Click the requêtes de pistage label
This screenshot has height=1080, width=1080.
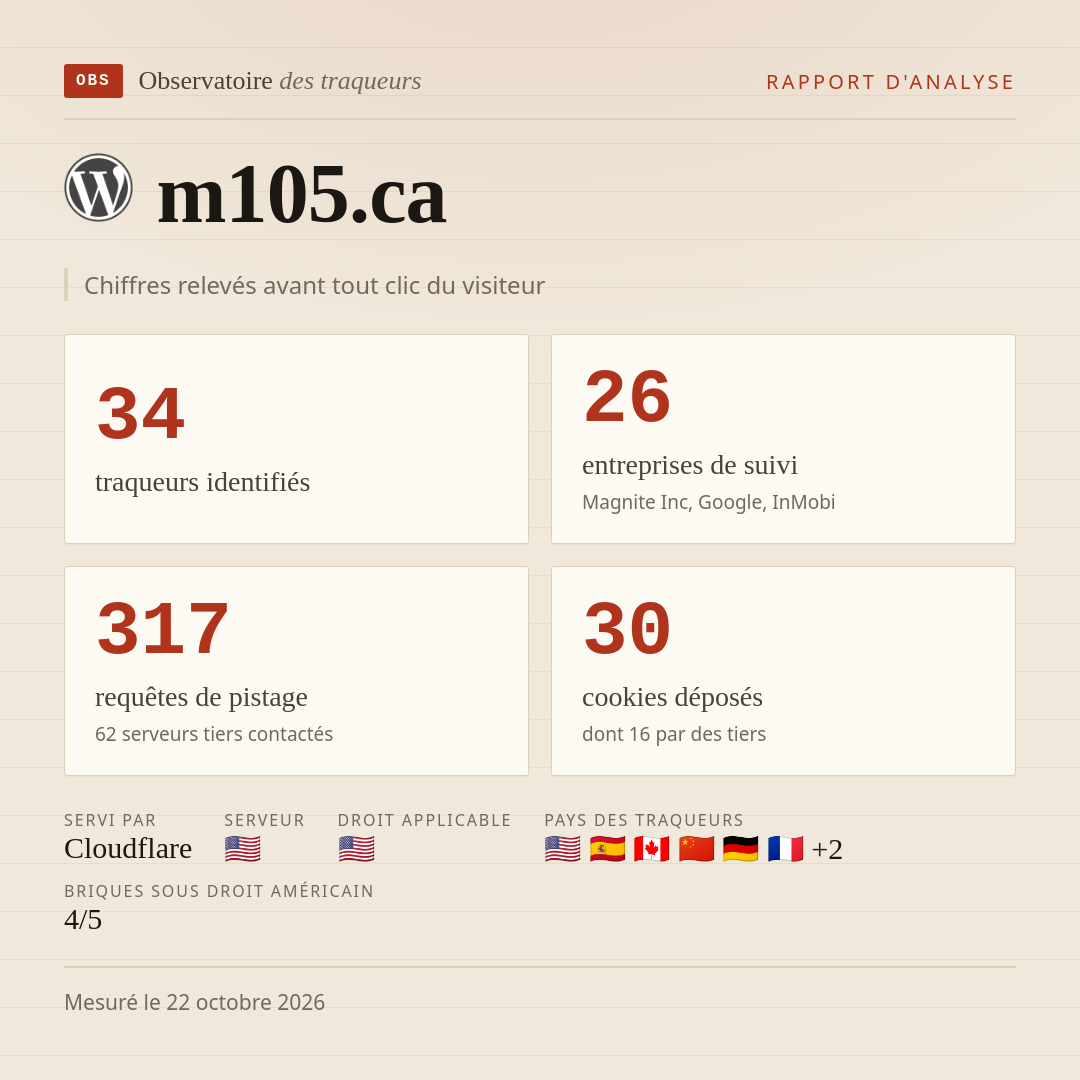tap(201, 698)
